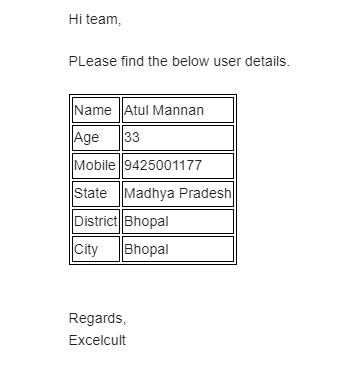The image size is (362, 377).
Task: Click the 'State' label cell
Action: pos(96,194)
